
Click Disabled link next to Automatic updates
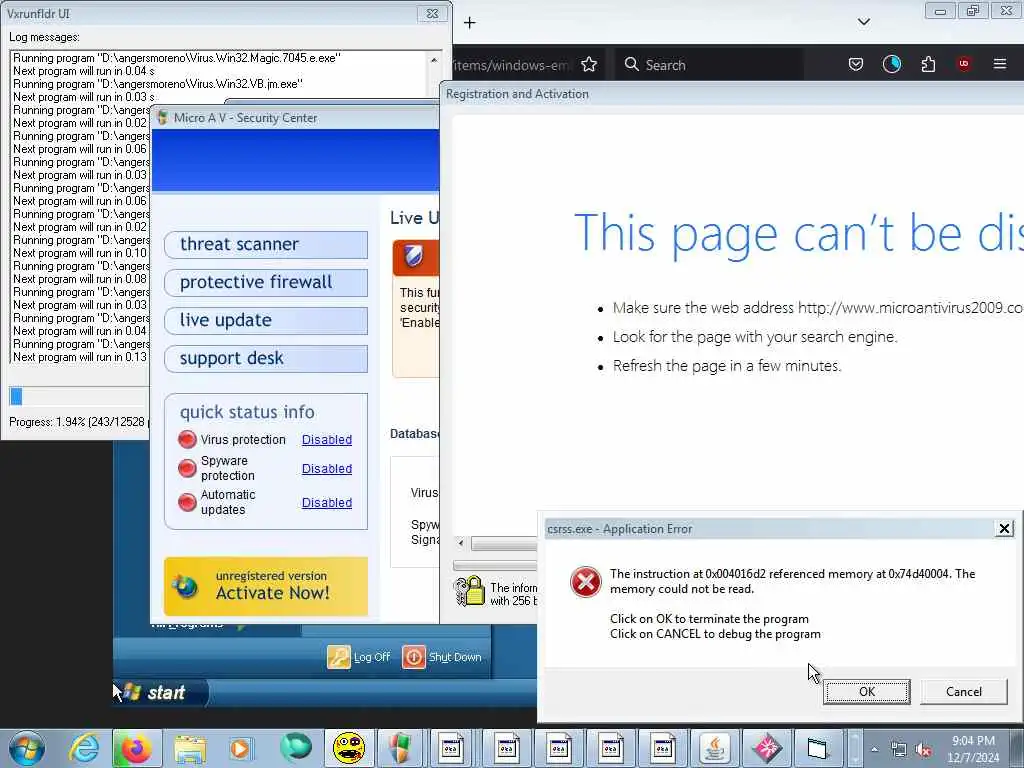click(327, 502)
